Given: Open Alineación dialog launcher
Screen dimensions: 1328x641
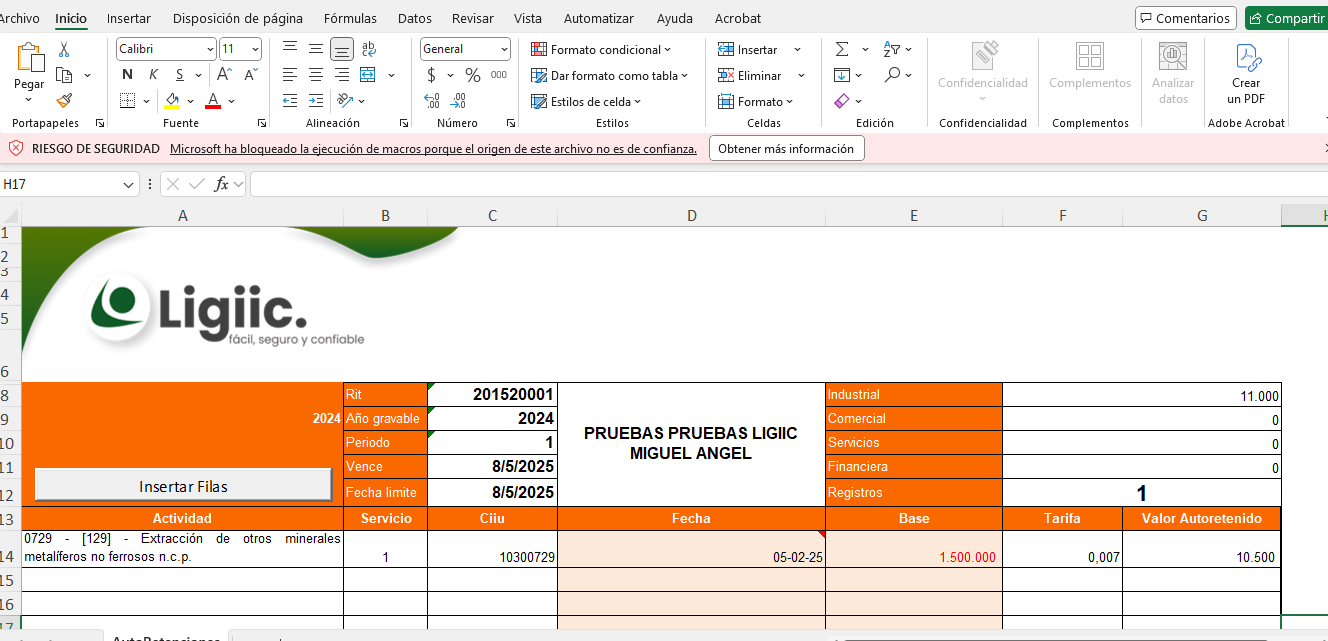Looking at the screenshot, I should pyautogui.click(x=404, y=123).
